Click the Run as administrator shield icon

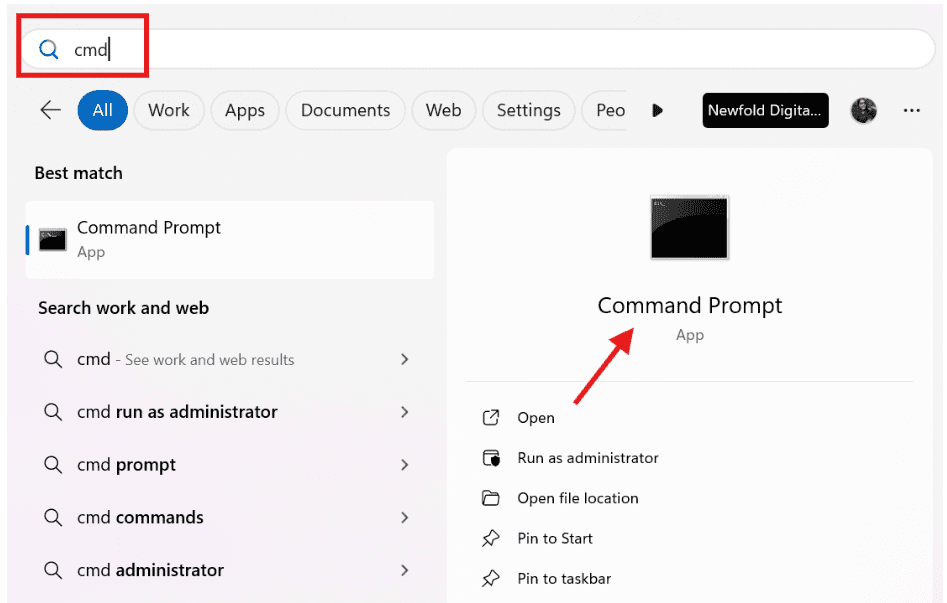491,458
